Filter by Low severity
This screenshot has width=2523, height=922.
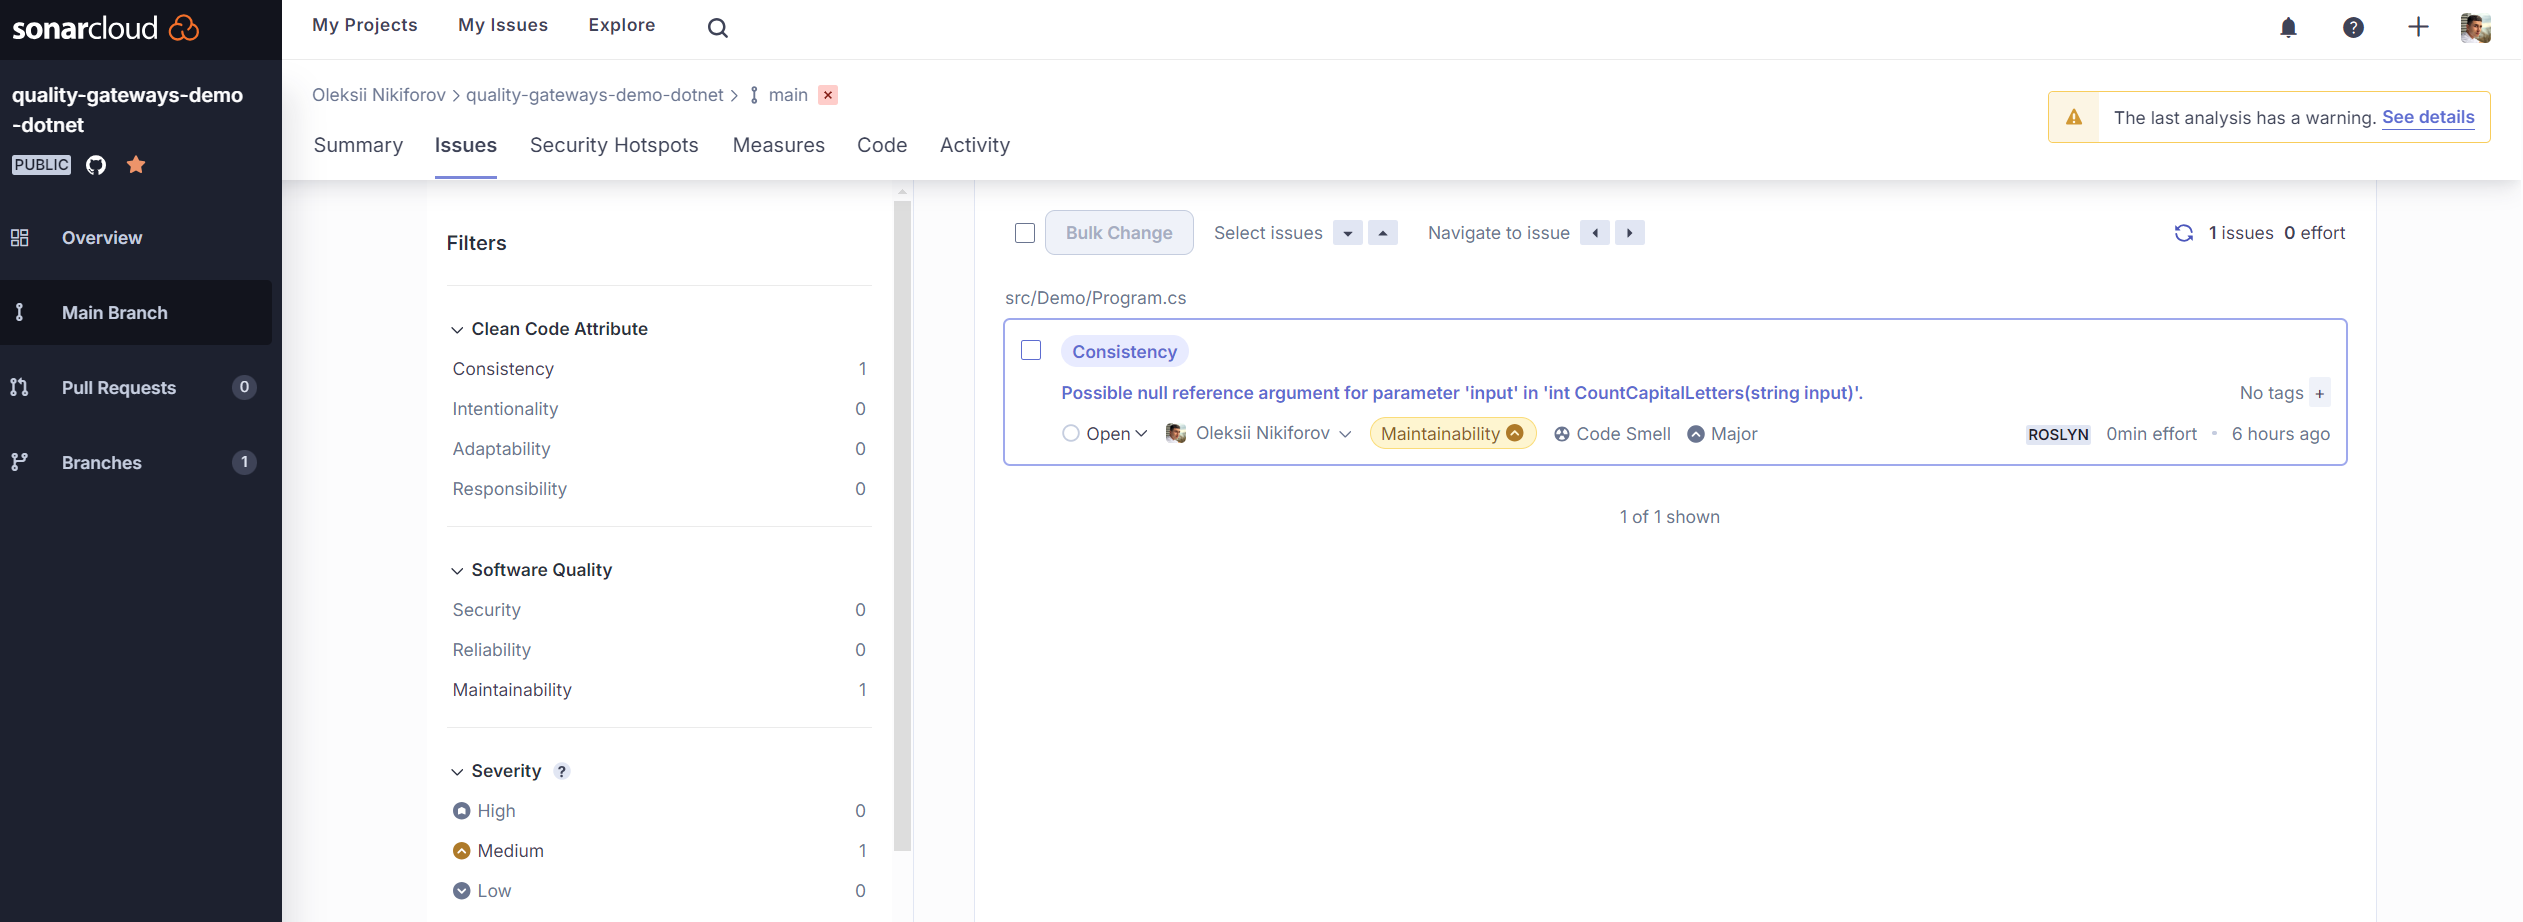(x=659, y=891)
